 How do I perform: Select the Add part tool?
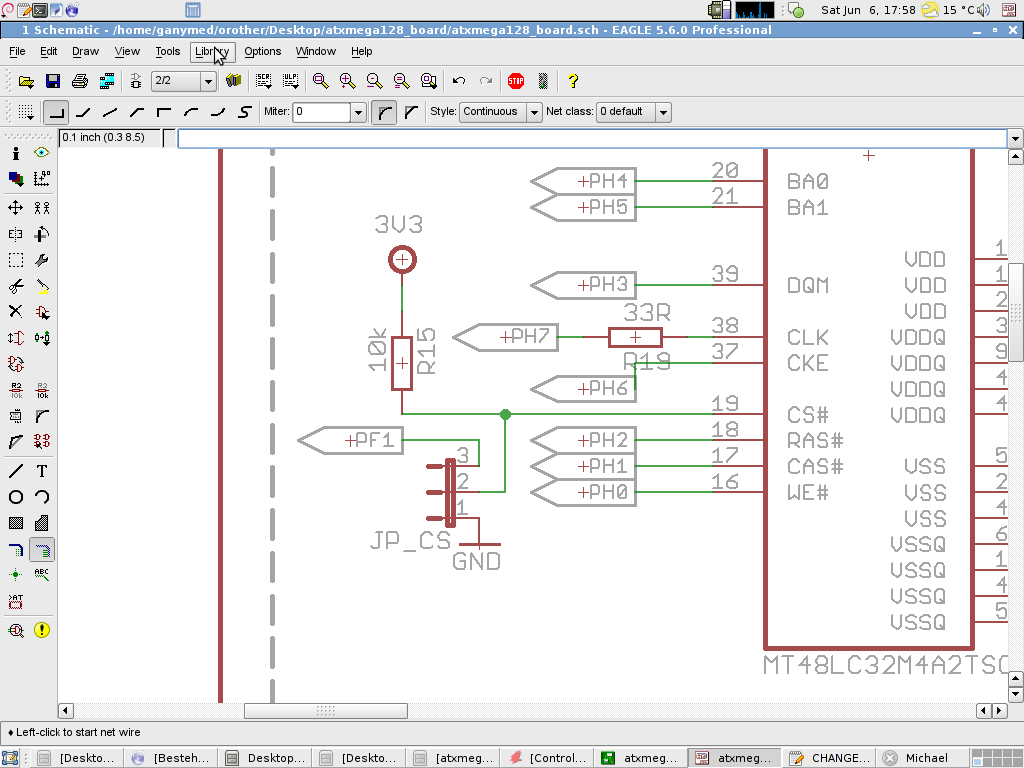pos(42,312)
